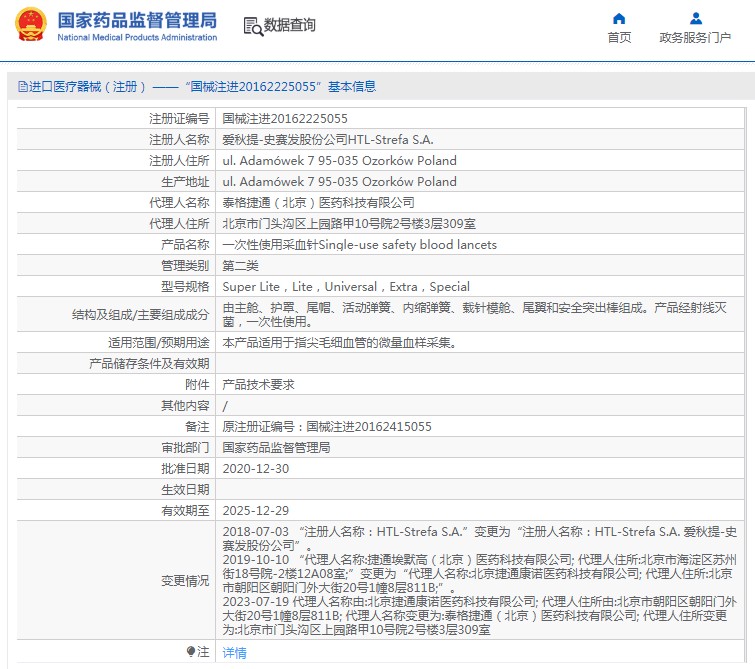Screen dimensions: 755x669
Task: Click the national emblem logo
Action: click(x=30, y=26)
